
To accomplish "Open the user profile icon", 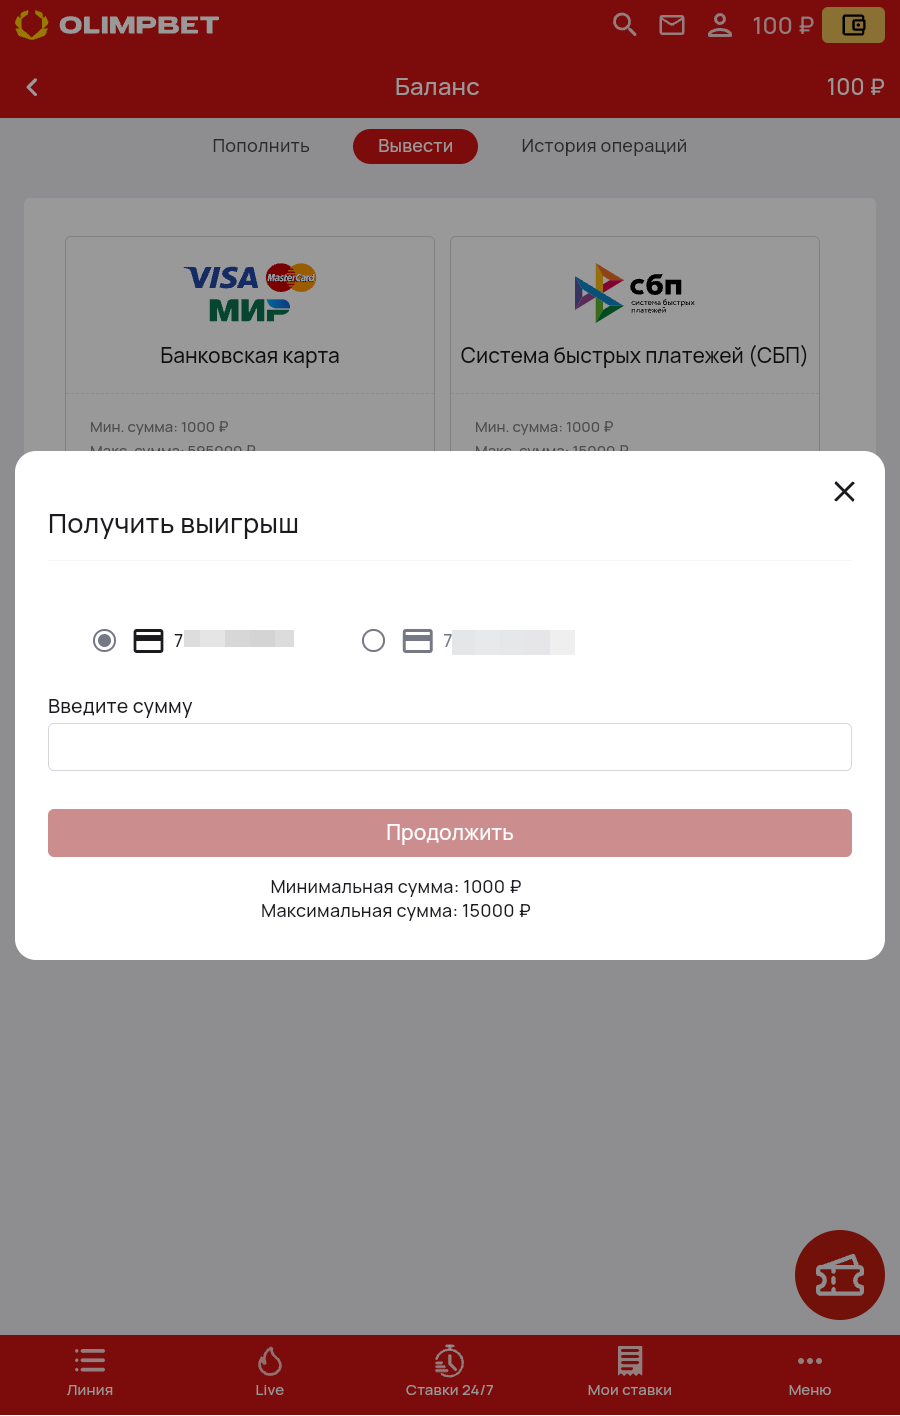I will 720,25.
